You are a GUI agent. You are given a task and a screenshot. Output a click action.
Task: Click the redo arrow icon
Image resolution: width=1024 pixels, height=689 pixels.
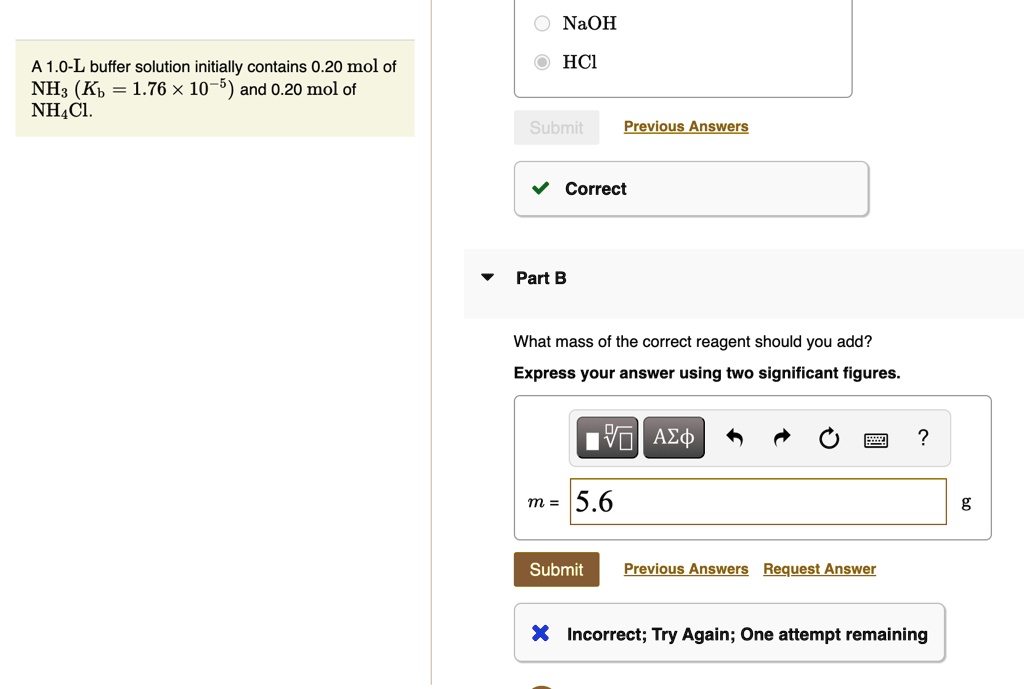782,438
